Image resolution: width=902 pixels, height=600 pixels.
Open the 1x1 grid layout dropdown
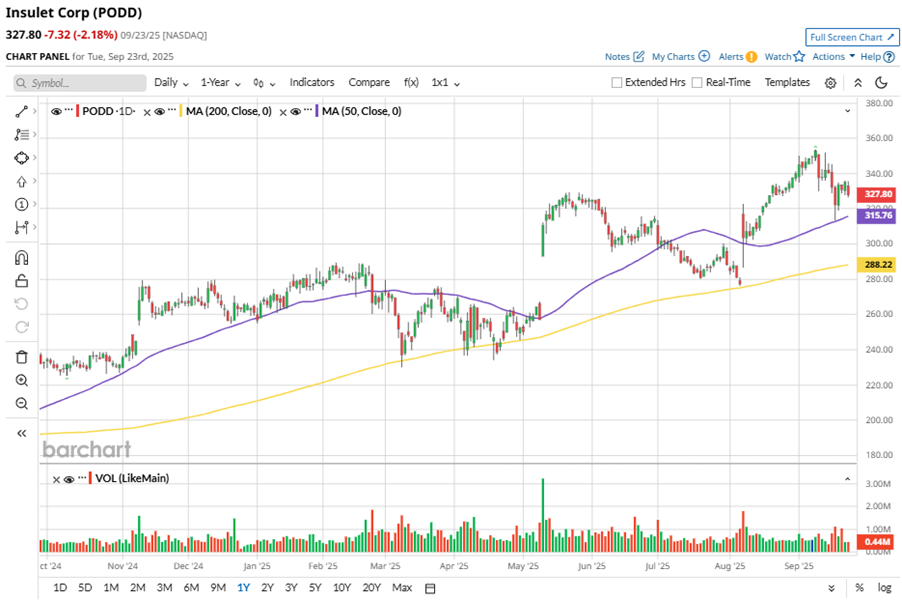446,82
